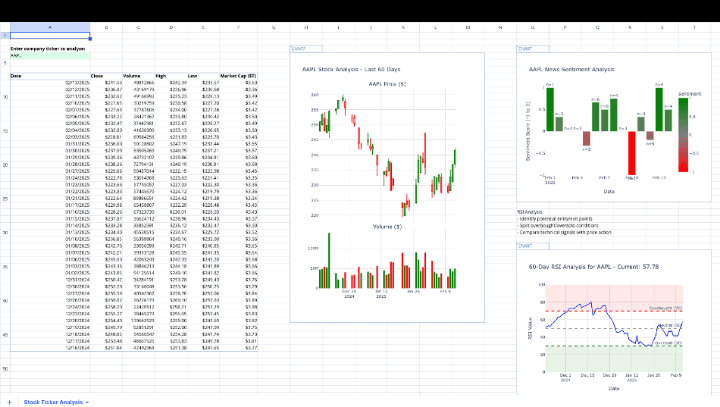Click 'Identify potential entry/exit points' text
The width and height of the screenshot is (720, 407).
pyautogui.click(x=555, y=219)
